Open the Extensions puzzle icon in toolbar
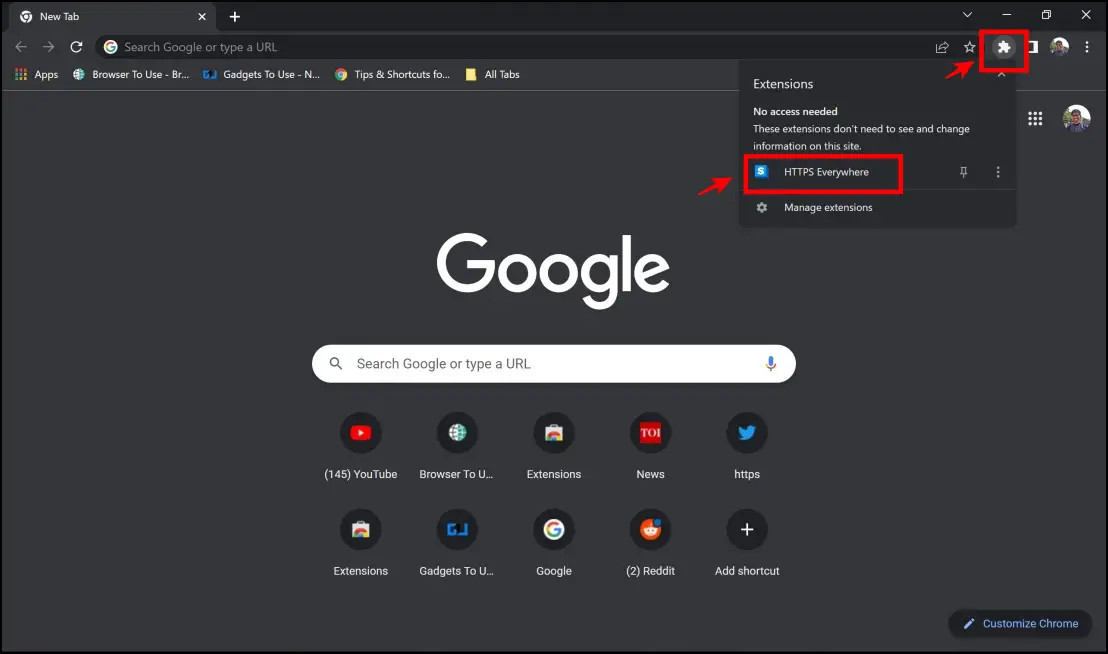1108x654 pixels. 1003,47
